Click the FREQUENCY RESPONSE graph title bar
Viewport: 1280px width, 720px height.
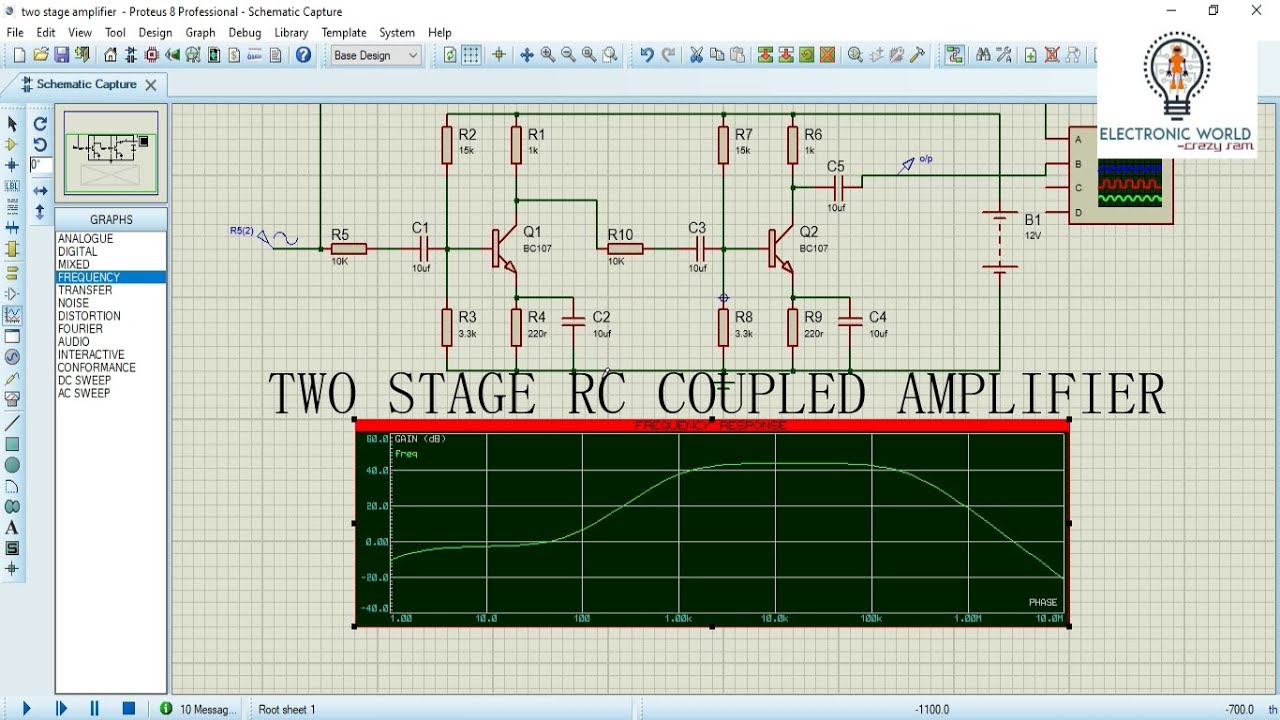coord(712,426)
